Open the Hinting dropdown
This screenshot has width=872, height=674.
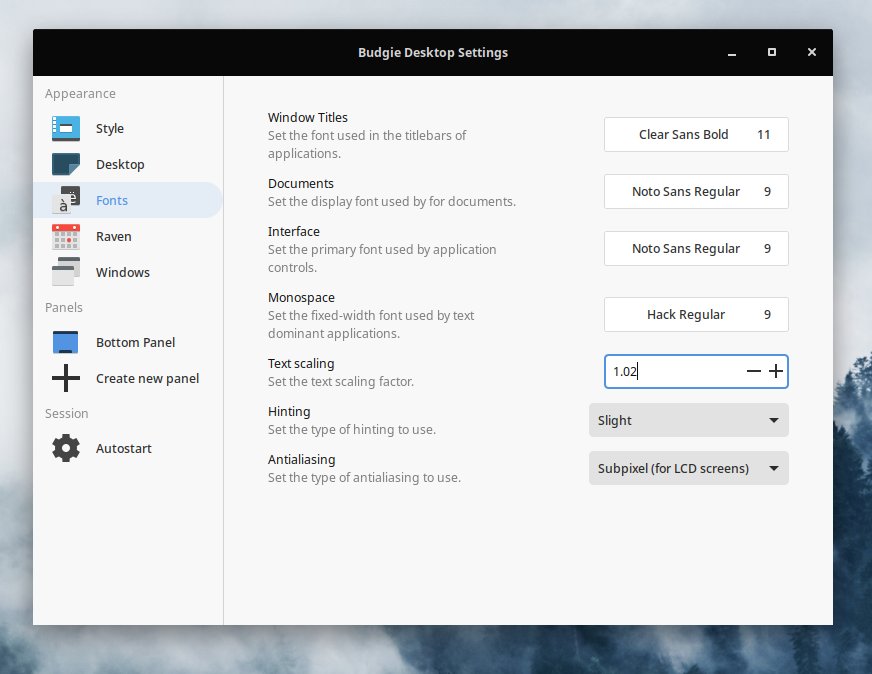click(688, 420)
